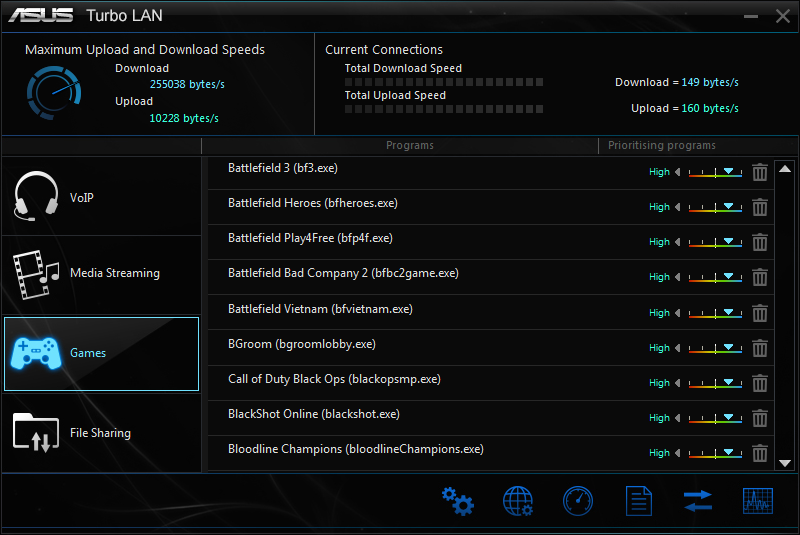Viewport: 800px width, 535px height.
Task: Open the double-gear settings icon
Action: pyautogui.click(x=457, y=500)
